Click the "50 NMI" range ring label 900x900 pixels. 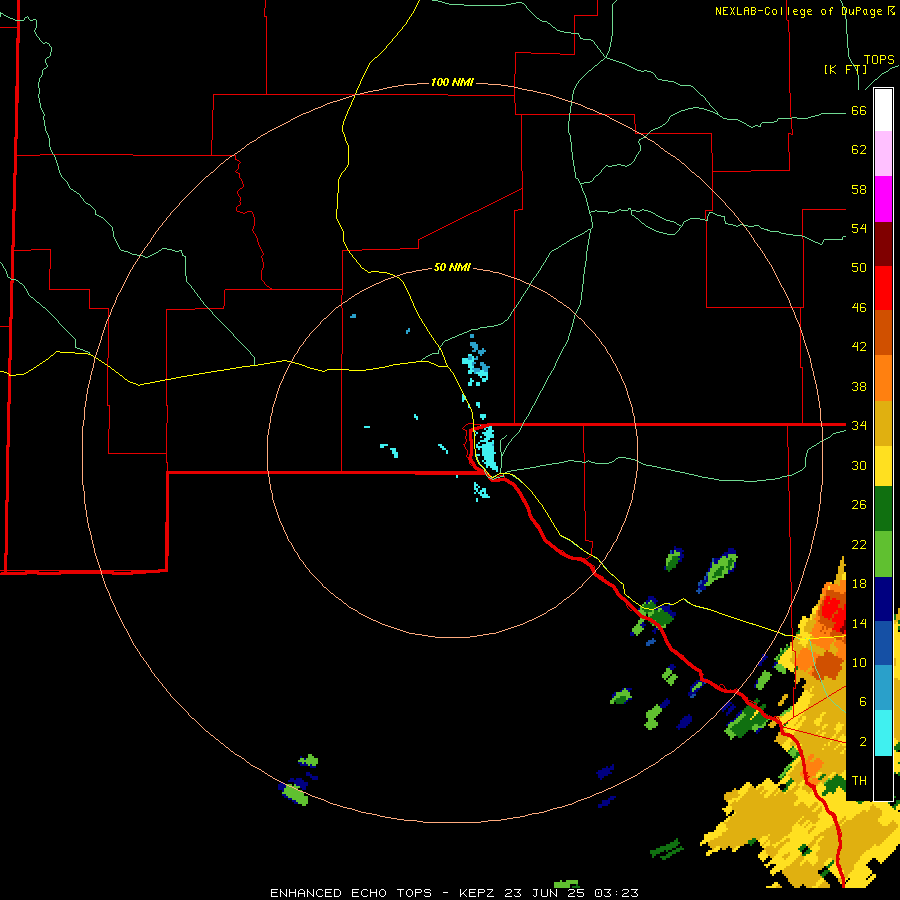452,267
